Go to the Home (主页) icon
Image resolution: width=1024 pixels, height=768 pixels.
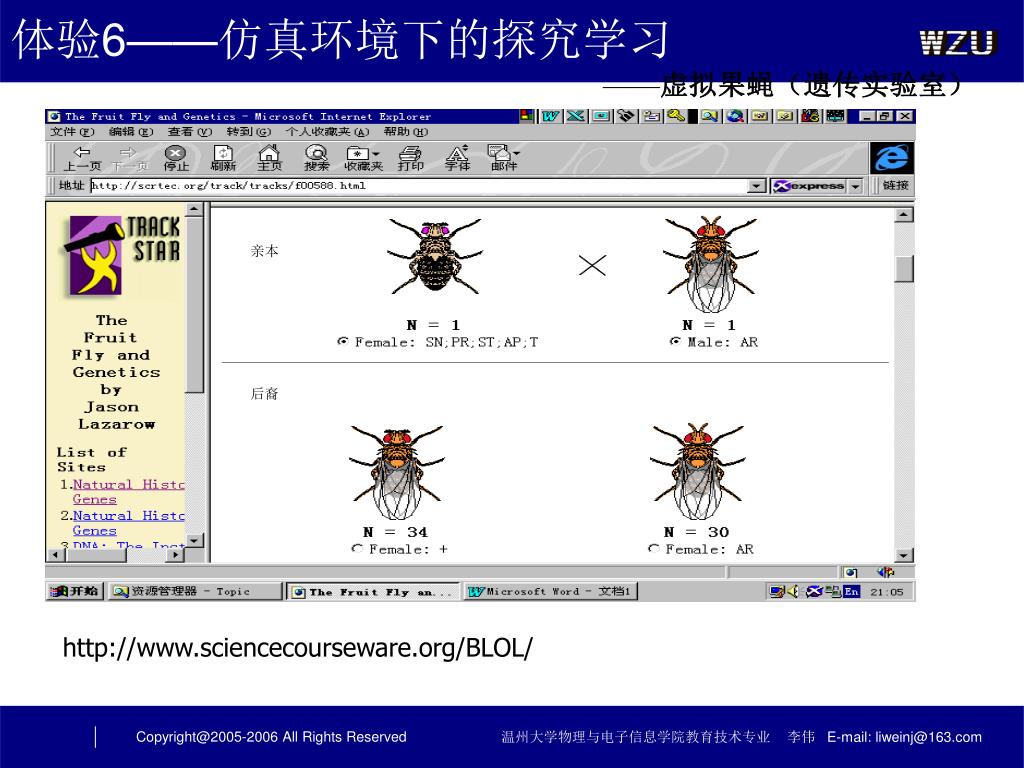269,159
